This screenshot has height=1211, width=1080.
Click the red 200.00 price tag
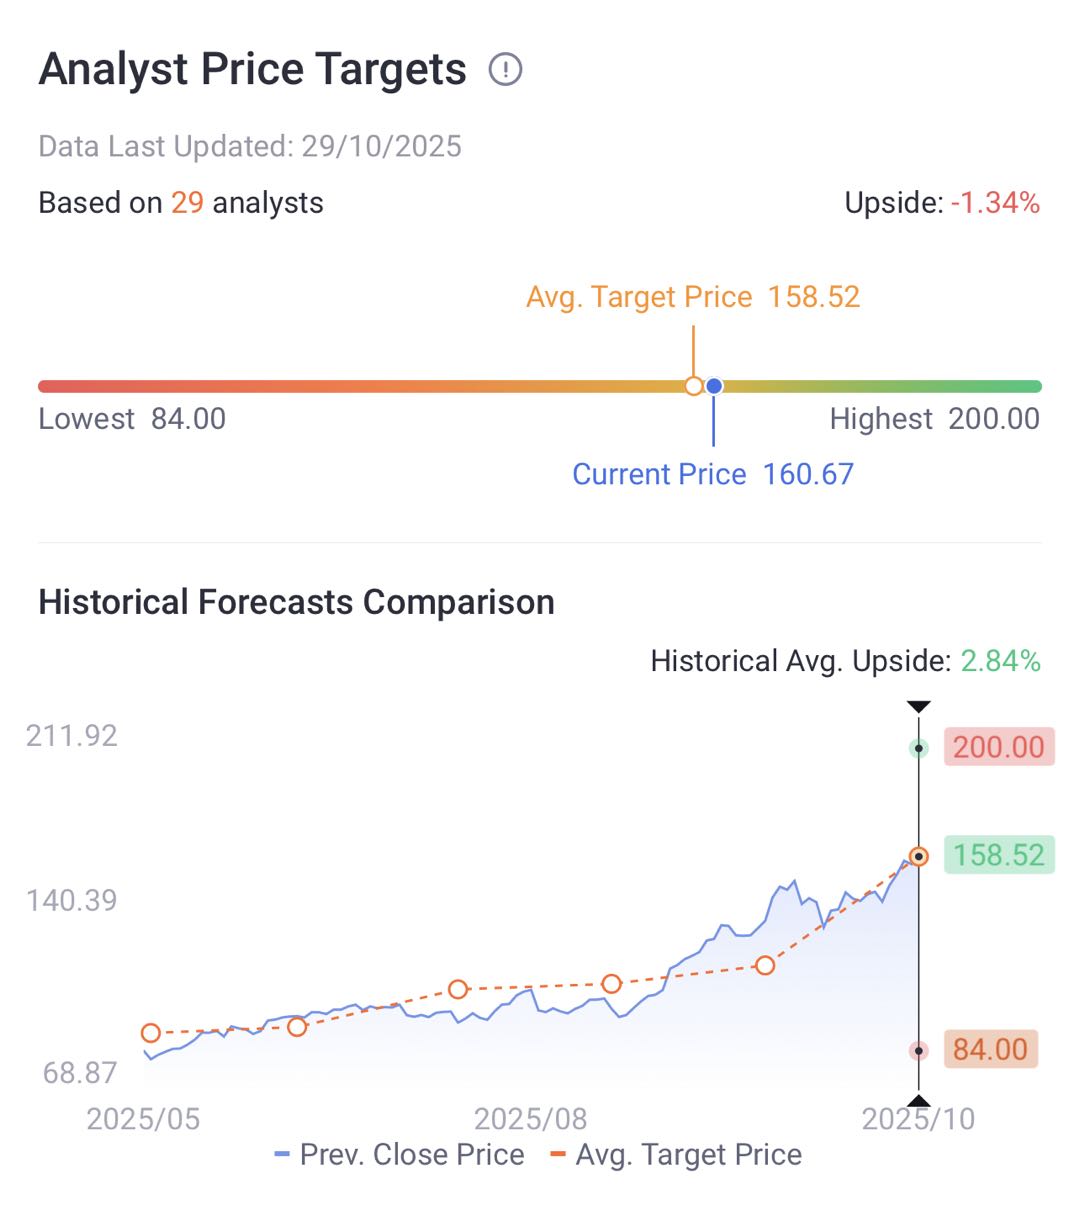[998, 747]
